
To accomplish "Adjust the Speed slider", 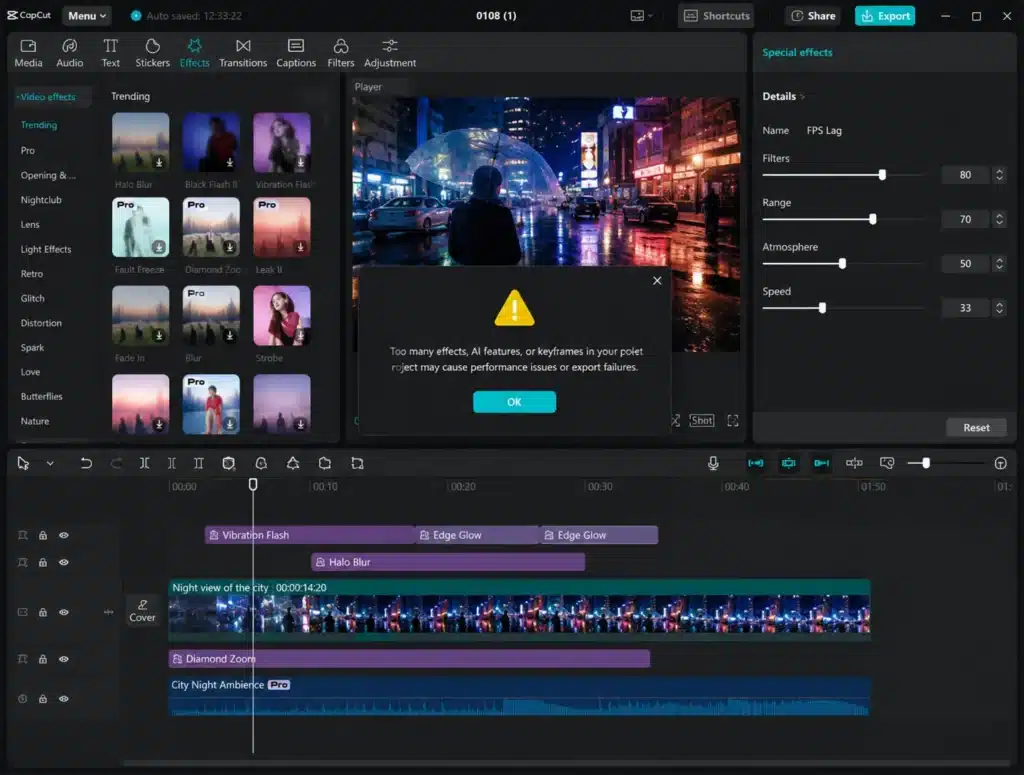I will pos(822,308).
